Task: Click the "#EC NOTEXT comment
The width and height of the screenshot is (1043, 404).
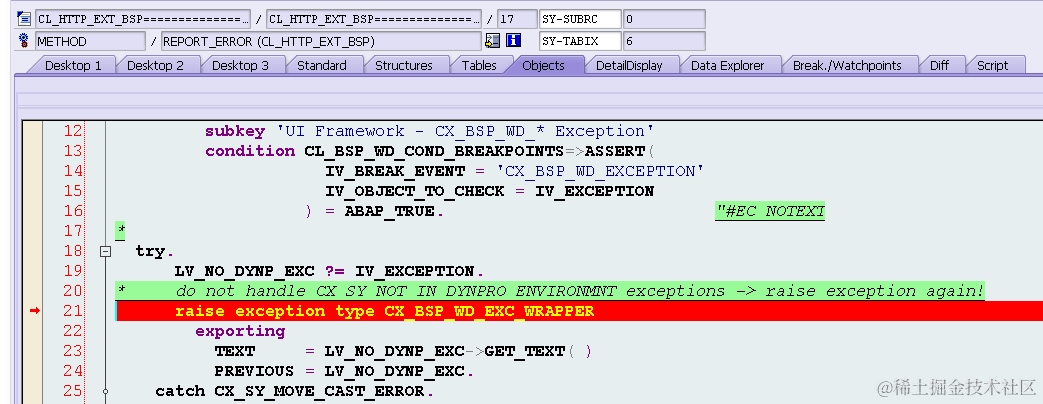Action: pos(770,211)
